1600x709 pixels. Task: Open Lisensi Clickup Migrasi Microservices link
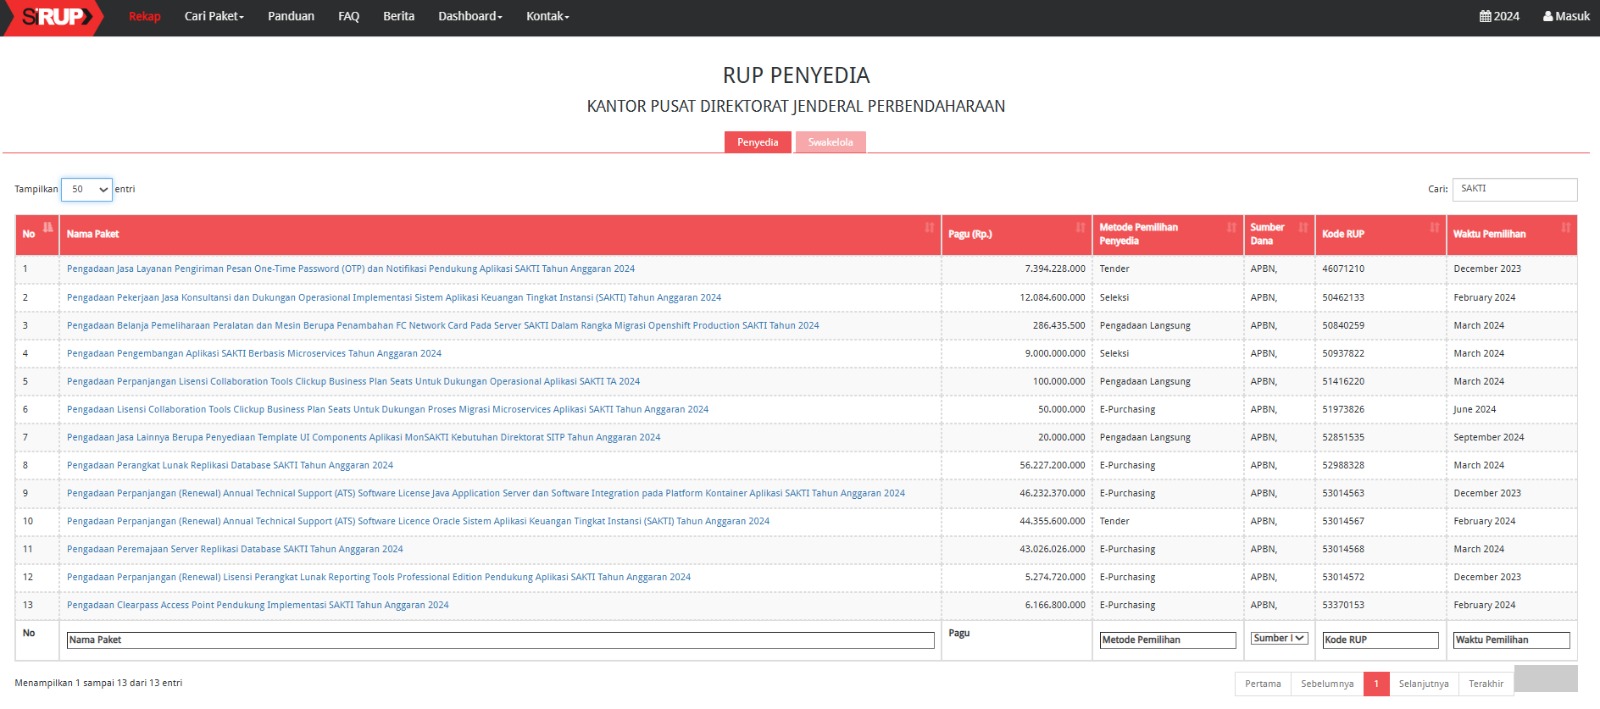pyautogui.click(x=388, y=409)
